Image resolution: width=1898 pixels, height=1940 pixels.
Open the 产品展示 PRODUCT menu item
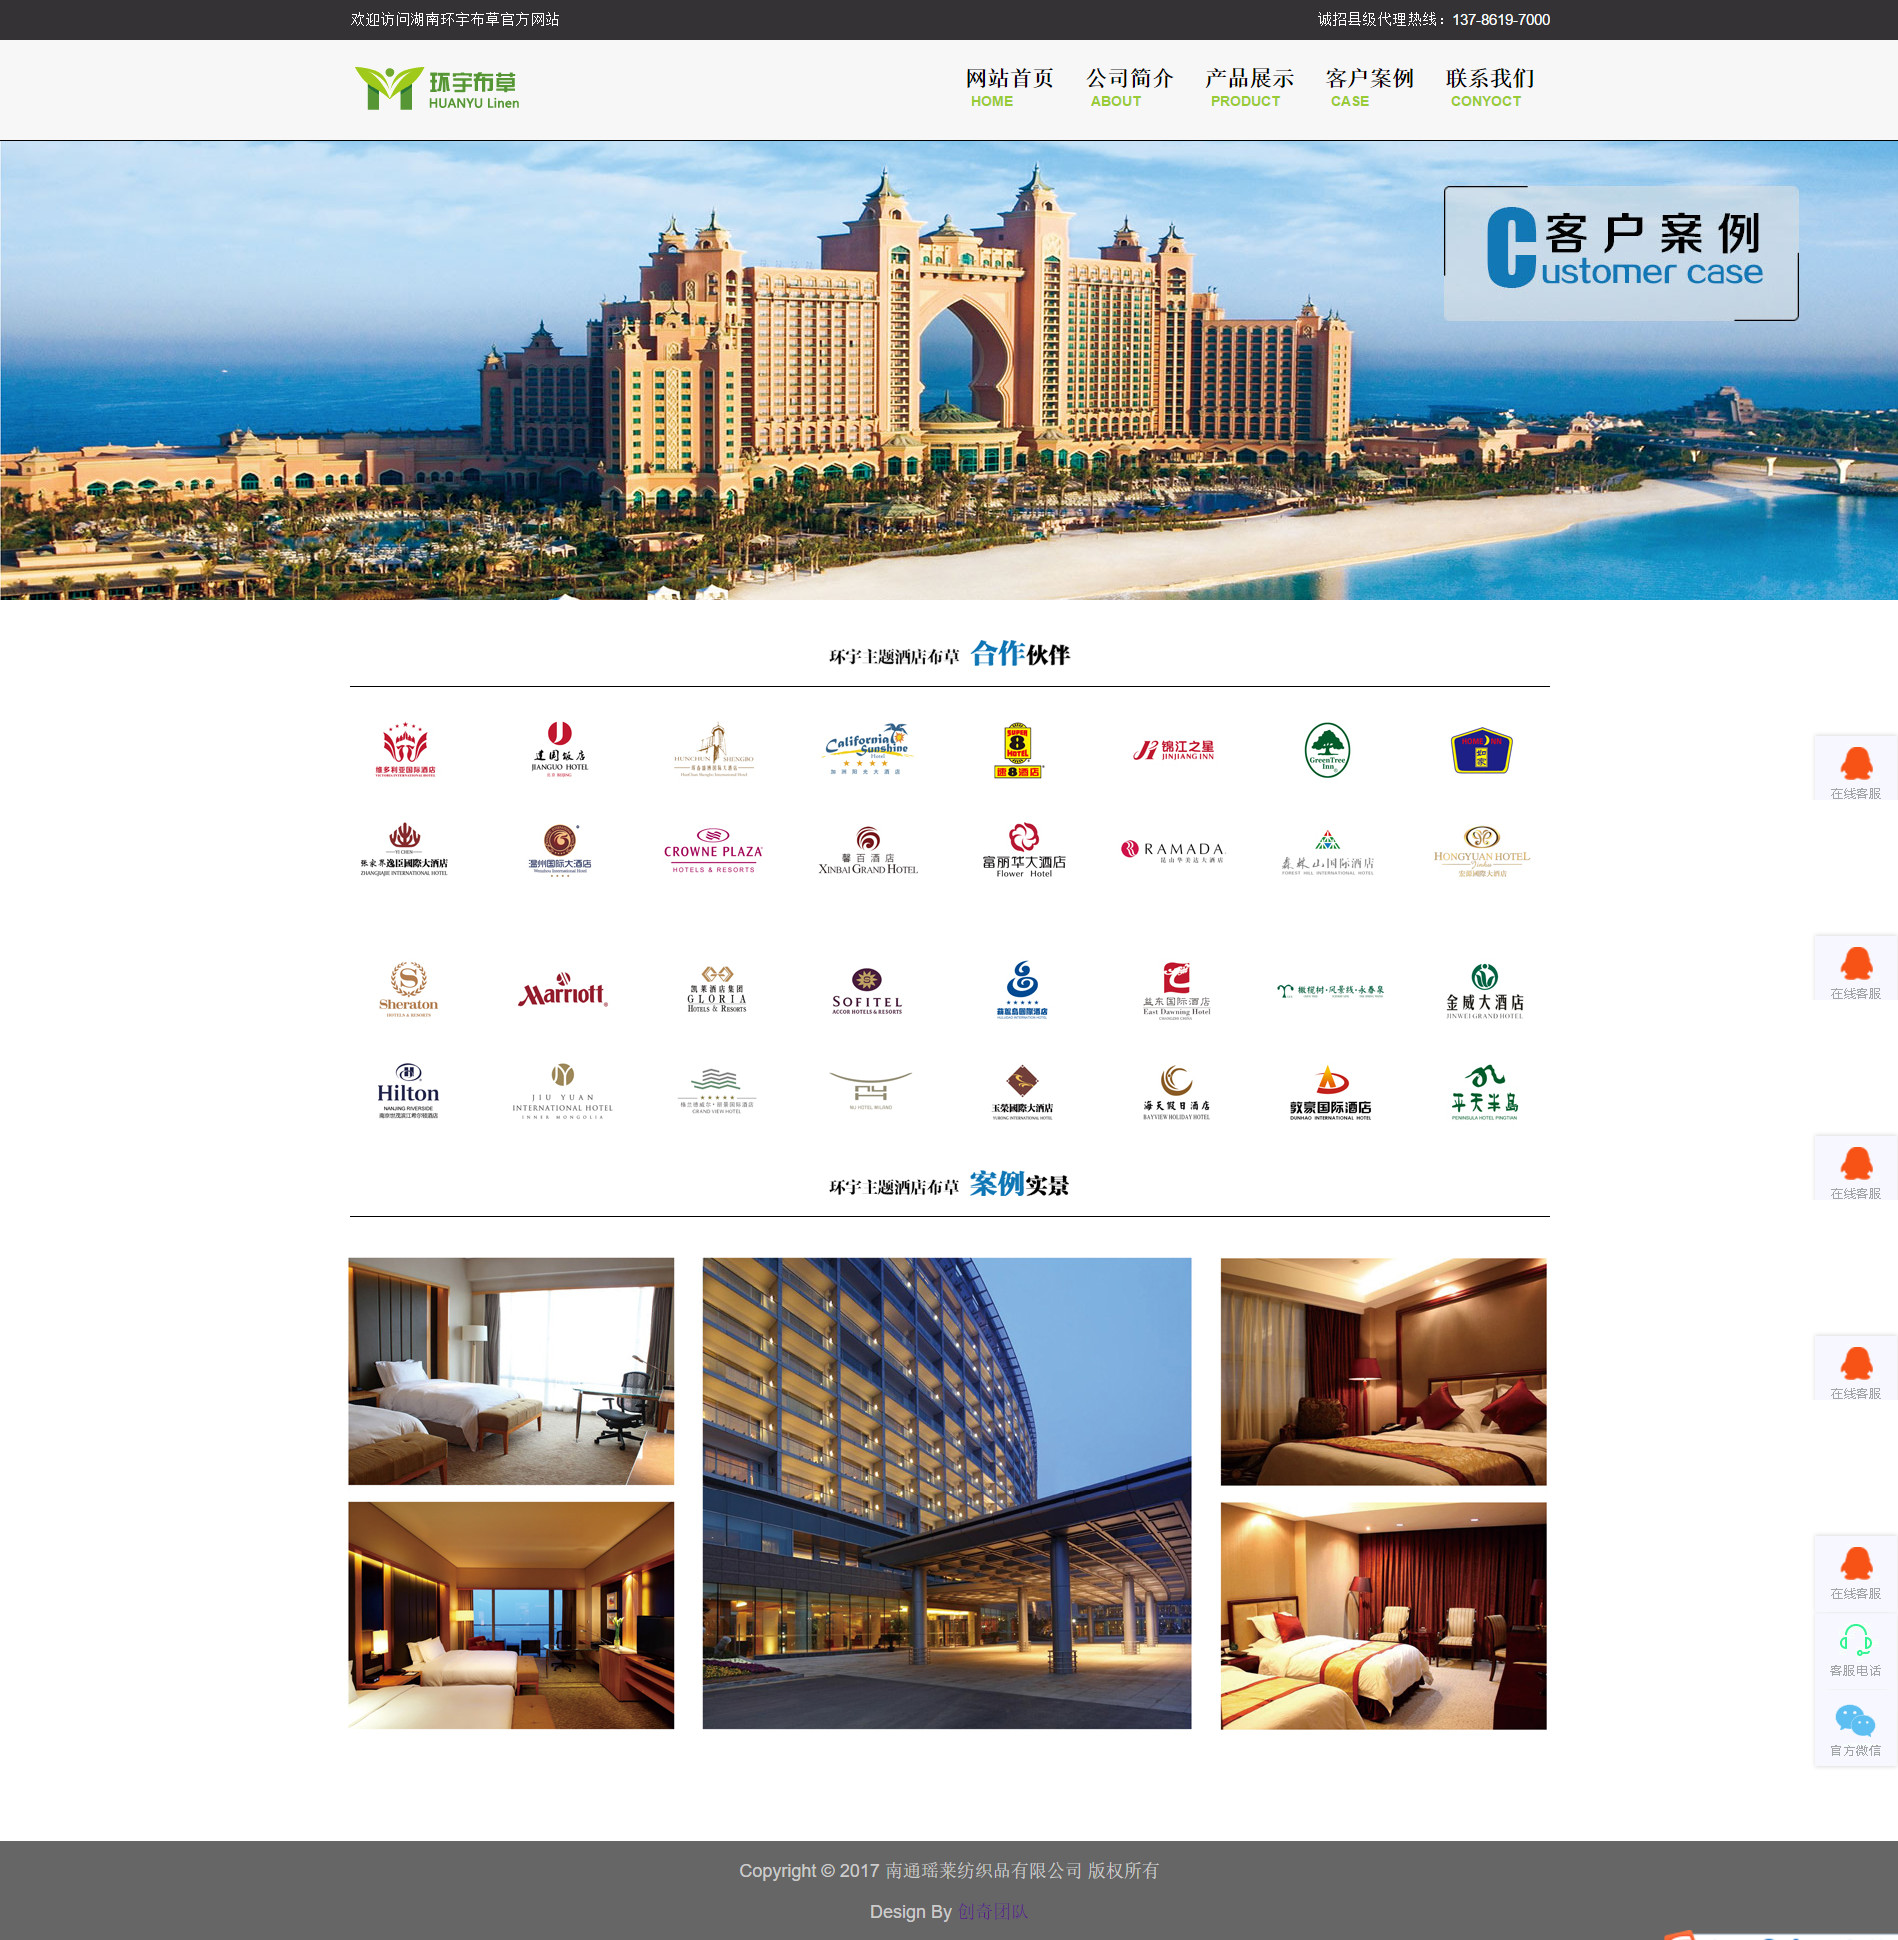click(1249, 87)
